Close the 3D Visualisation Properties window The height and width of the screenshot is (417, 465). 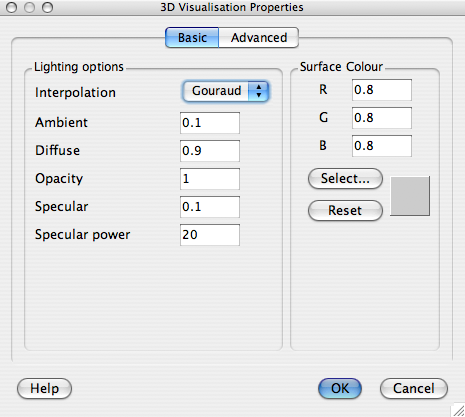coord(12,7)
